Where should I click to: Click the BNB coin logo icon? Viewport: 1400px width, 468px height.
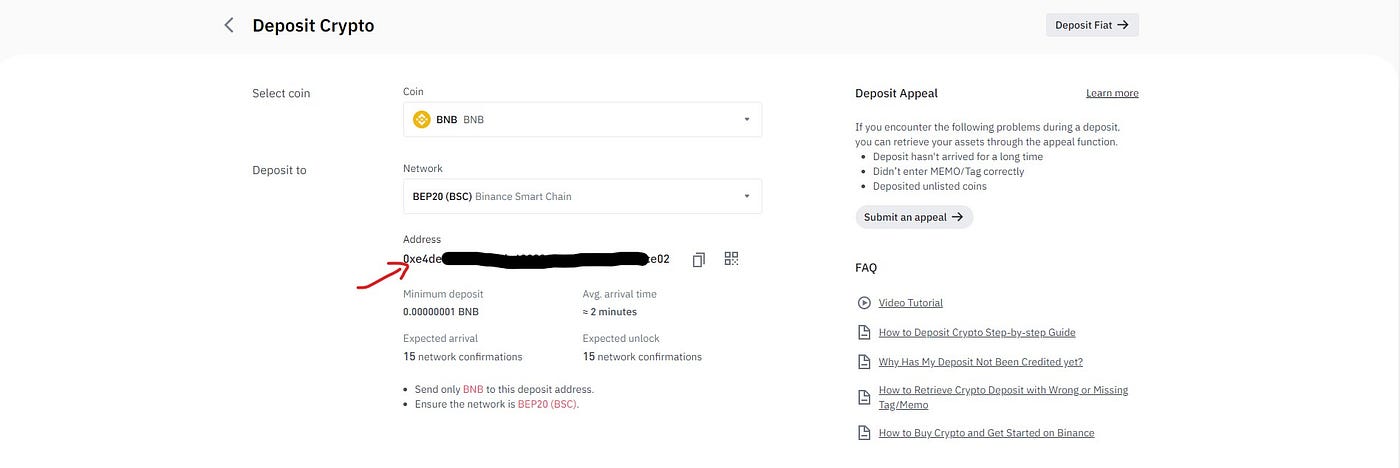coord(422,119)
